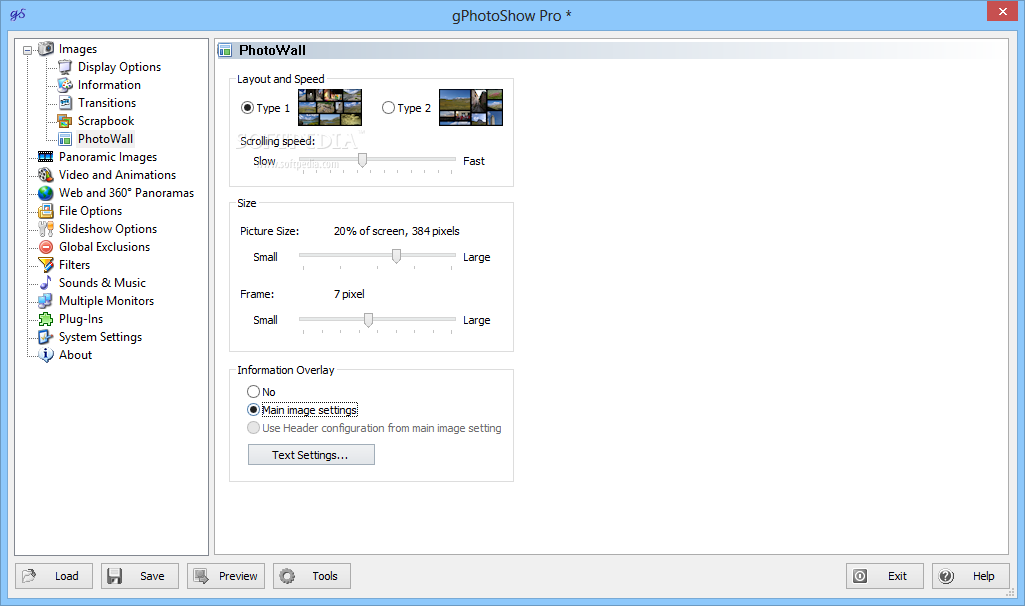Screen dimensions: 1025x606
Task: Open the Scrapbook tree item
Action: [106, 121]
